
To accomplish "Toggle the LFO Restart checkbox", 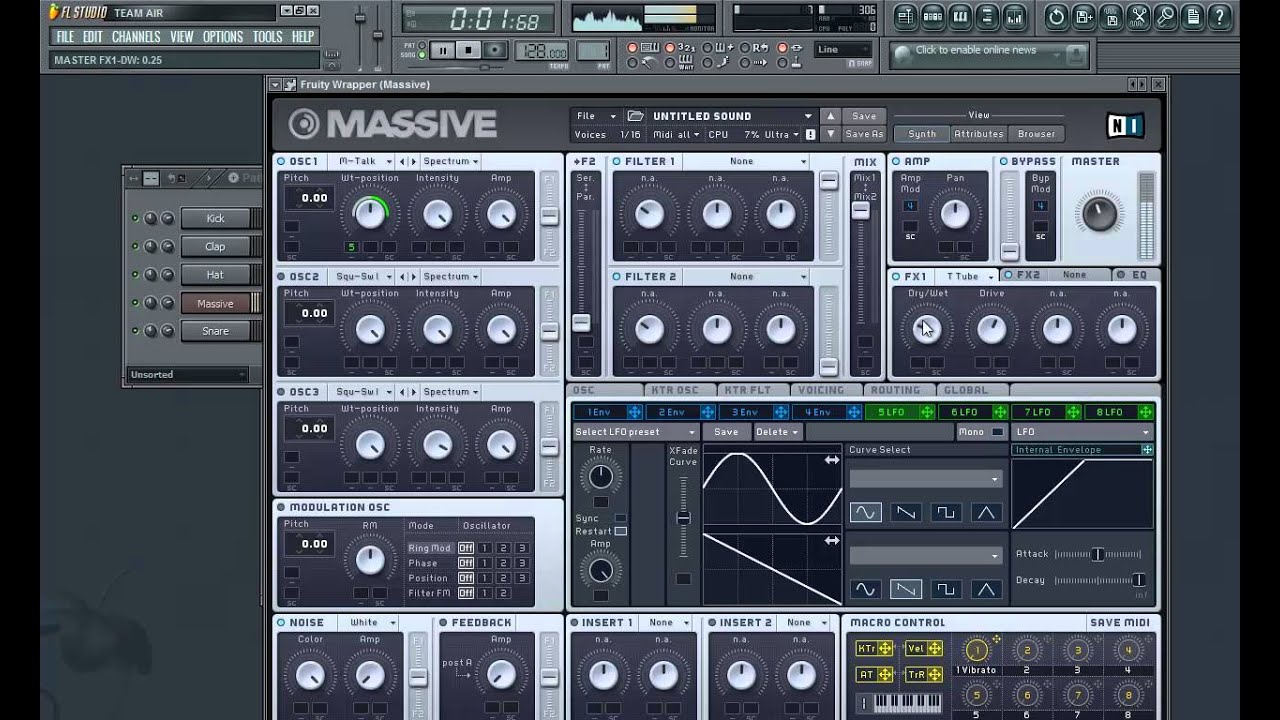I will pyautogui.click(x=621, y=531).
